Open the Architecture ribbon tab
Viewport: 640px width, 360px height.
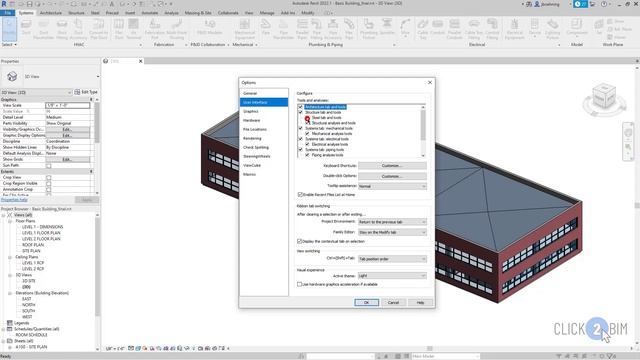pos(51,13)
